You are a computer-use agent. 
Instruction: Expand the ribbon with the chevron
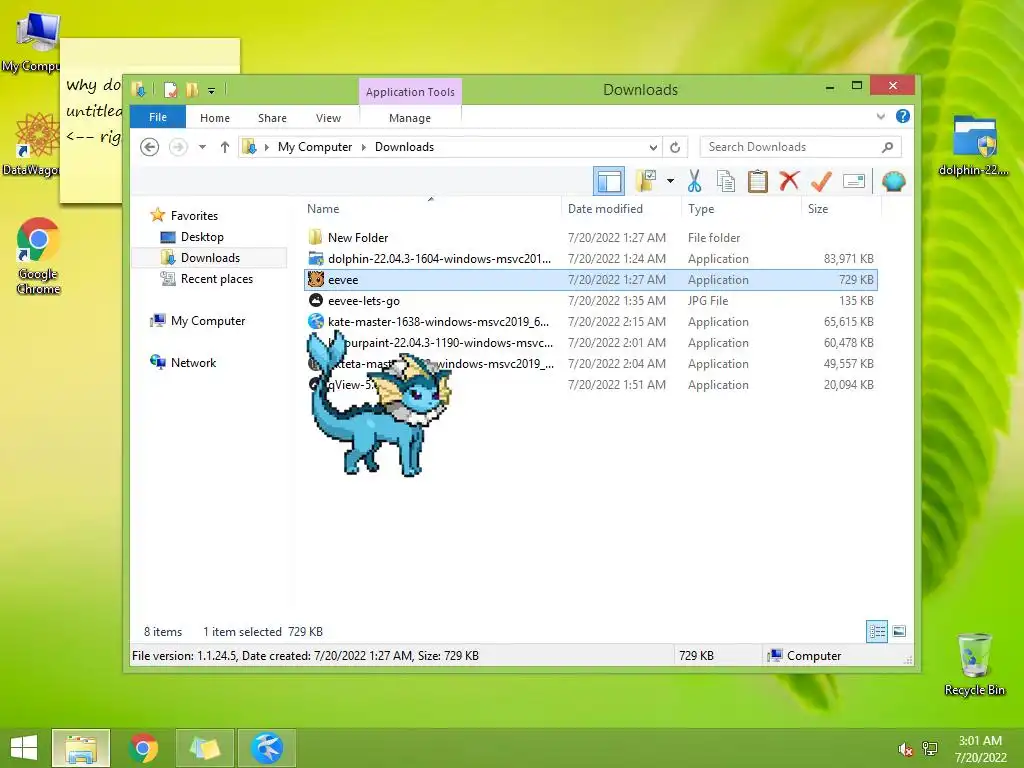point(880,116)
